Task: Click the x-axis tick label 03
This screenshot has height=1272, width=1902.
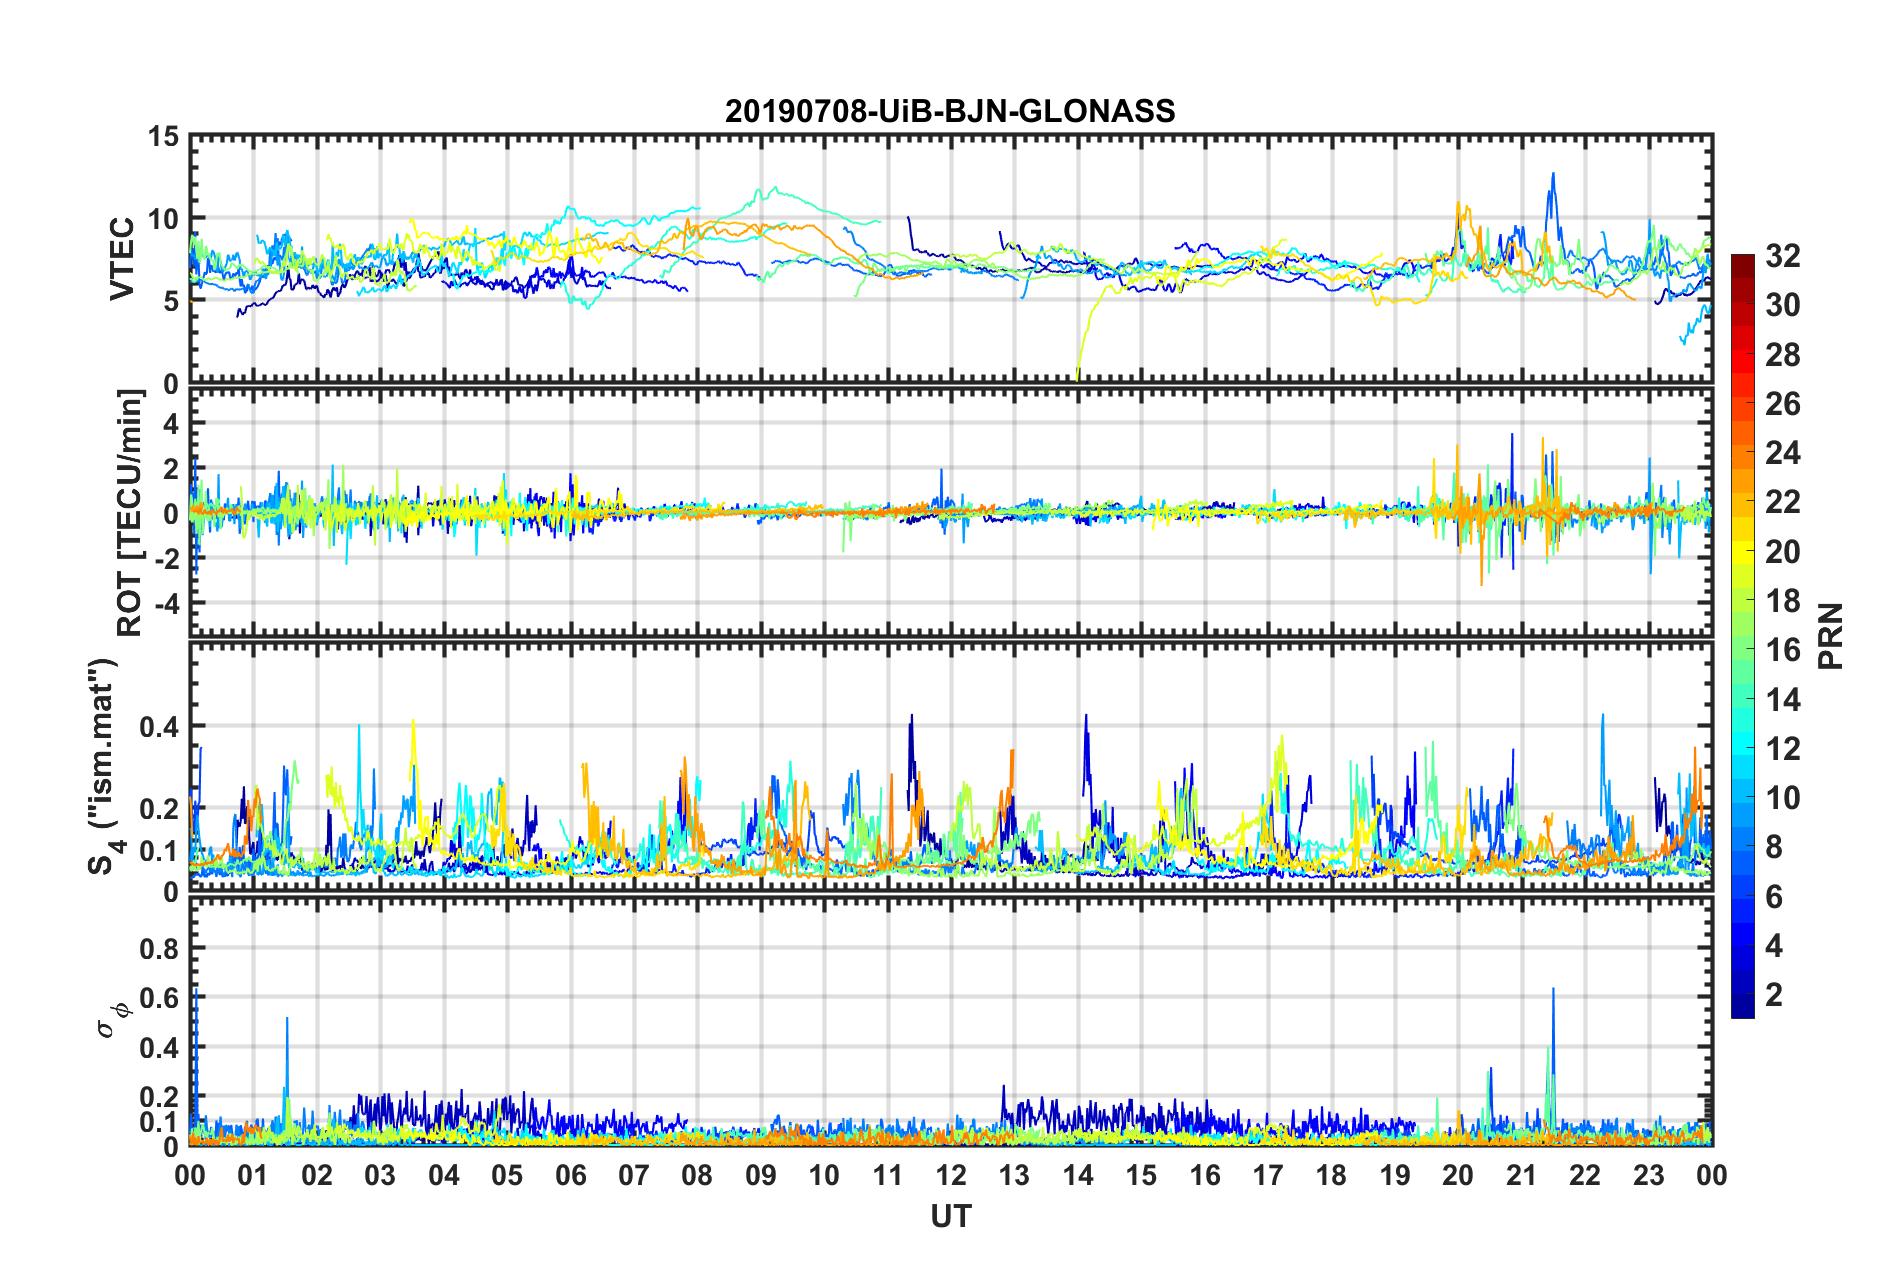Action: [380, 1174]
